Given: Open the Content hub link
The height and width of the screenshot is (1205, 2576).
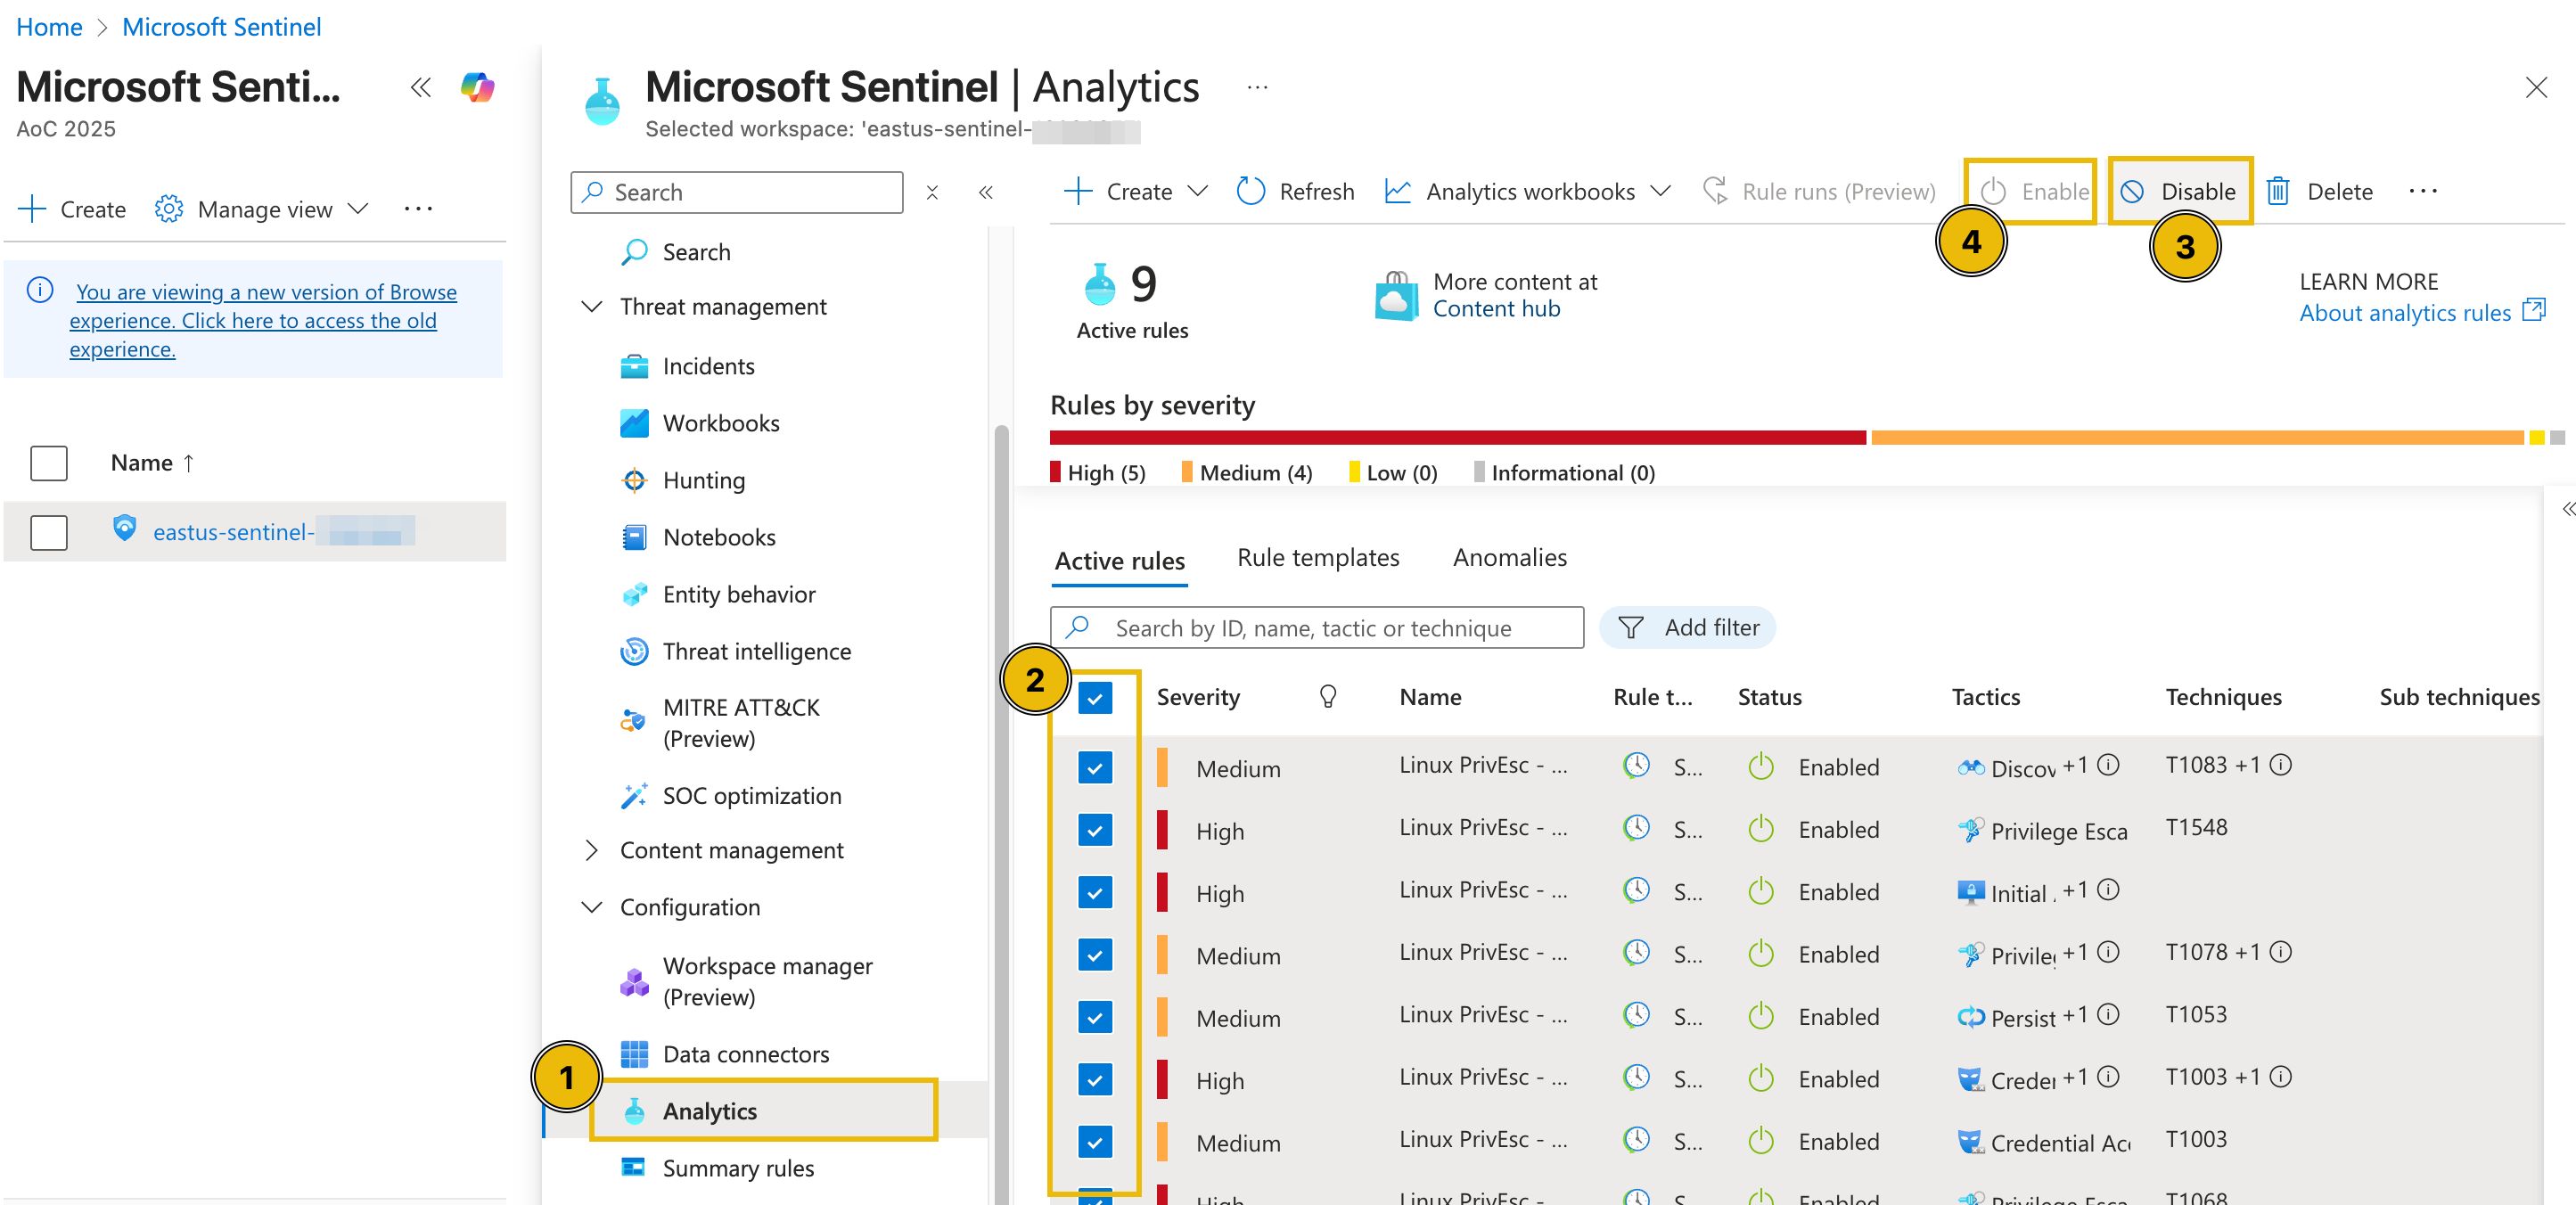Looking at the screenshot, I should click(1495, 309).
